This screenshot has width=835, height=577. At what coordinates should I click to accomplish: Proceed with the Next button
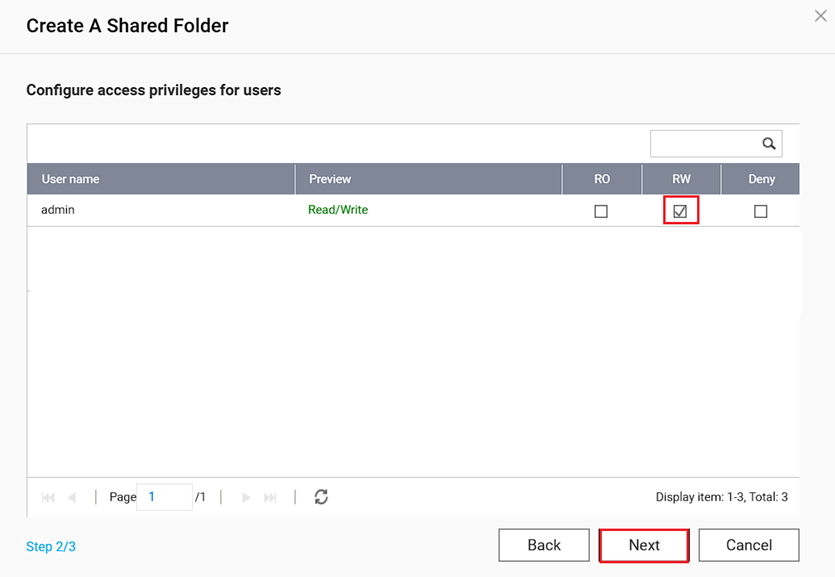(644, 545)
